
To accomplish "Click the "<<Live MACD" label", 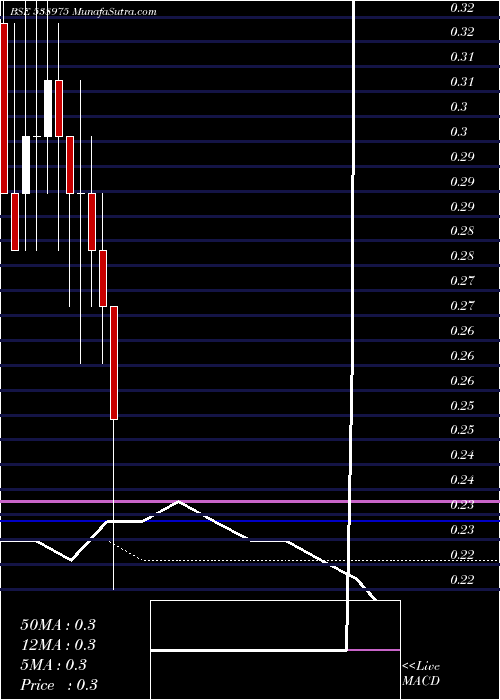I will tap(421, 674).
